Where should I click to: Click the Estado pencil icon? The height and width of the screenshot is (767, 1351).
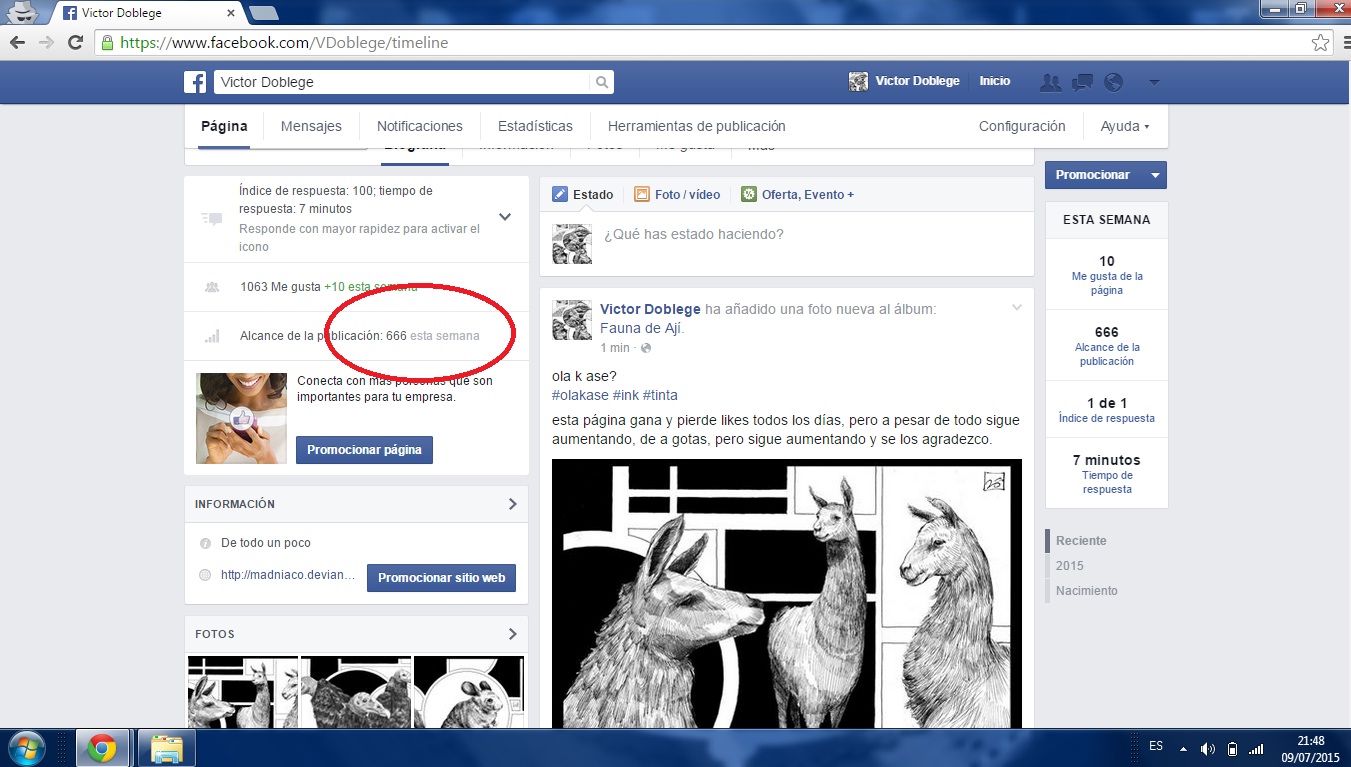pyautogui.click(x=560, y=194)
